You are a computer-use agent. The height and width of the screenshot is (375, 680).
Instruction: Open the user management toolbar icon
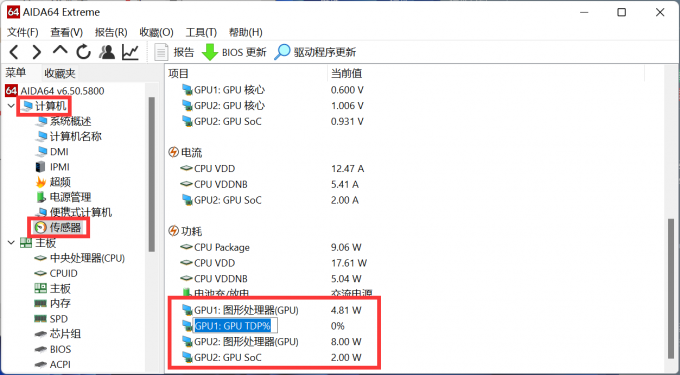[107, 52]
